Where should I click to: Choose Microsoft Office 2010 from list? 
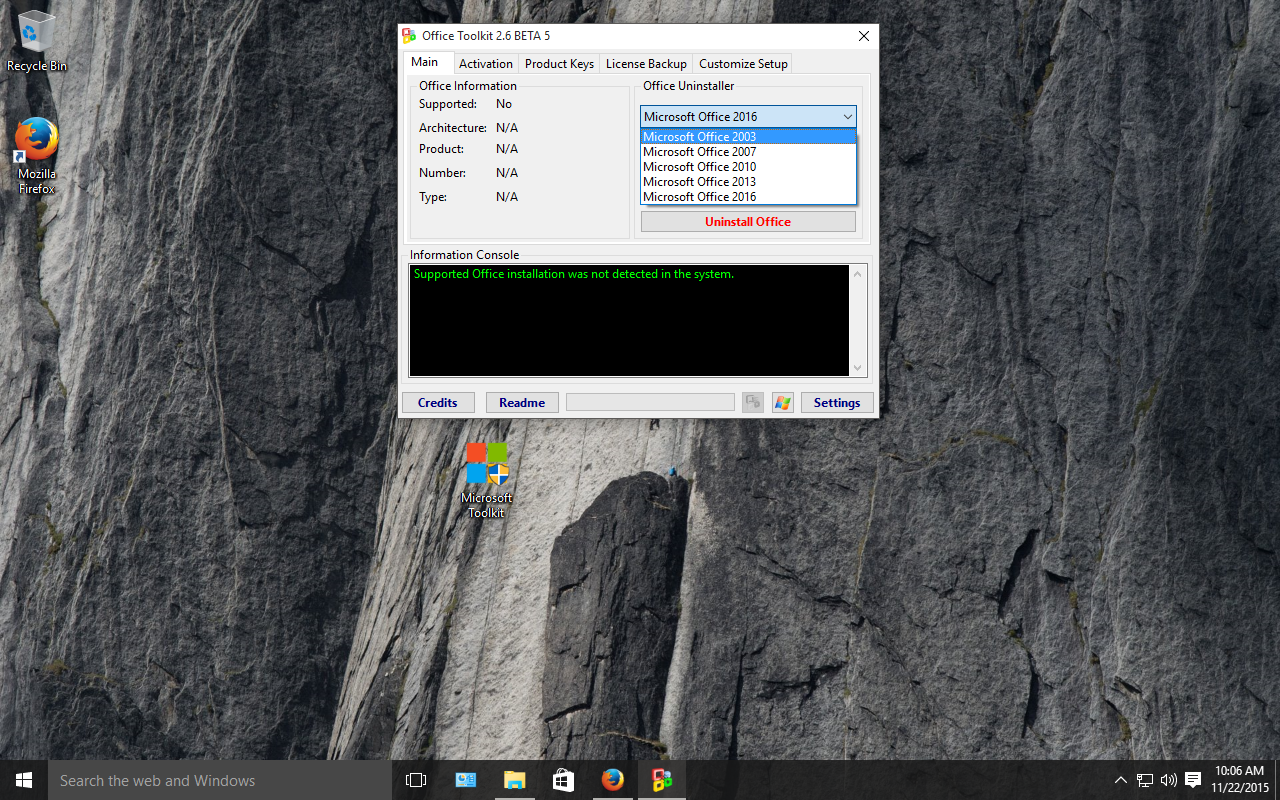(x=700, y=167)
